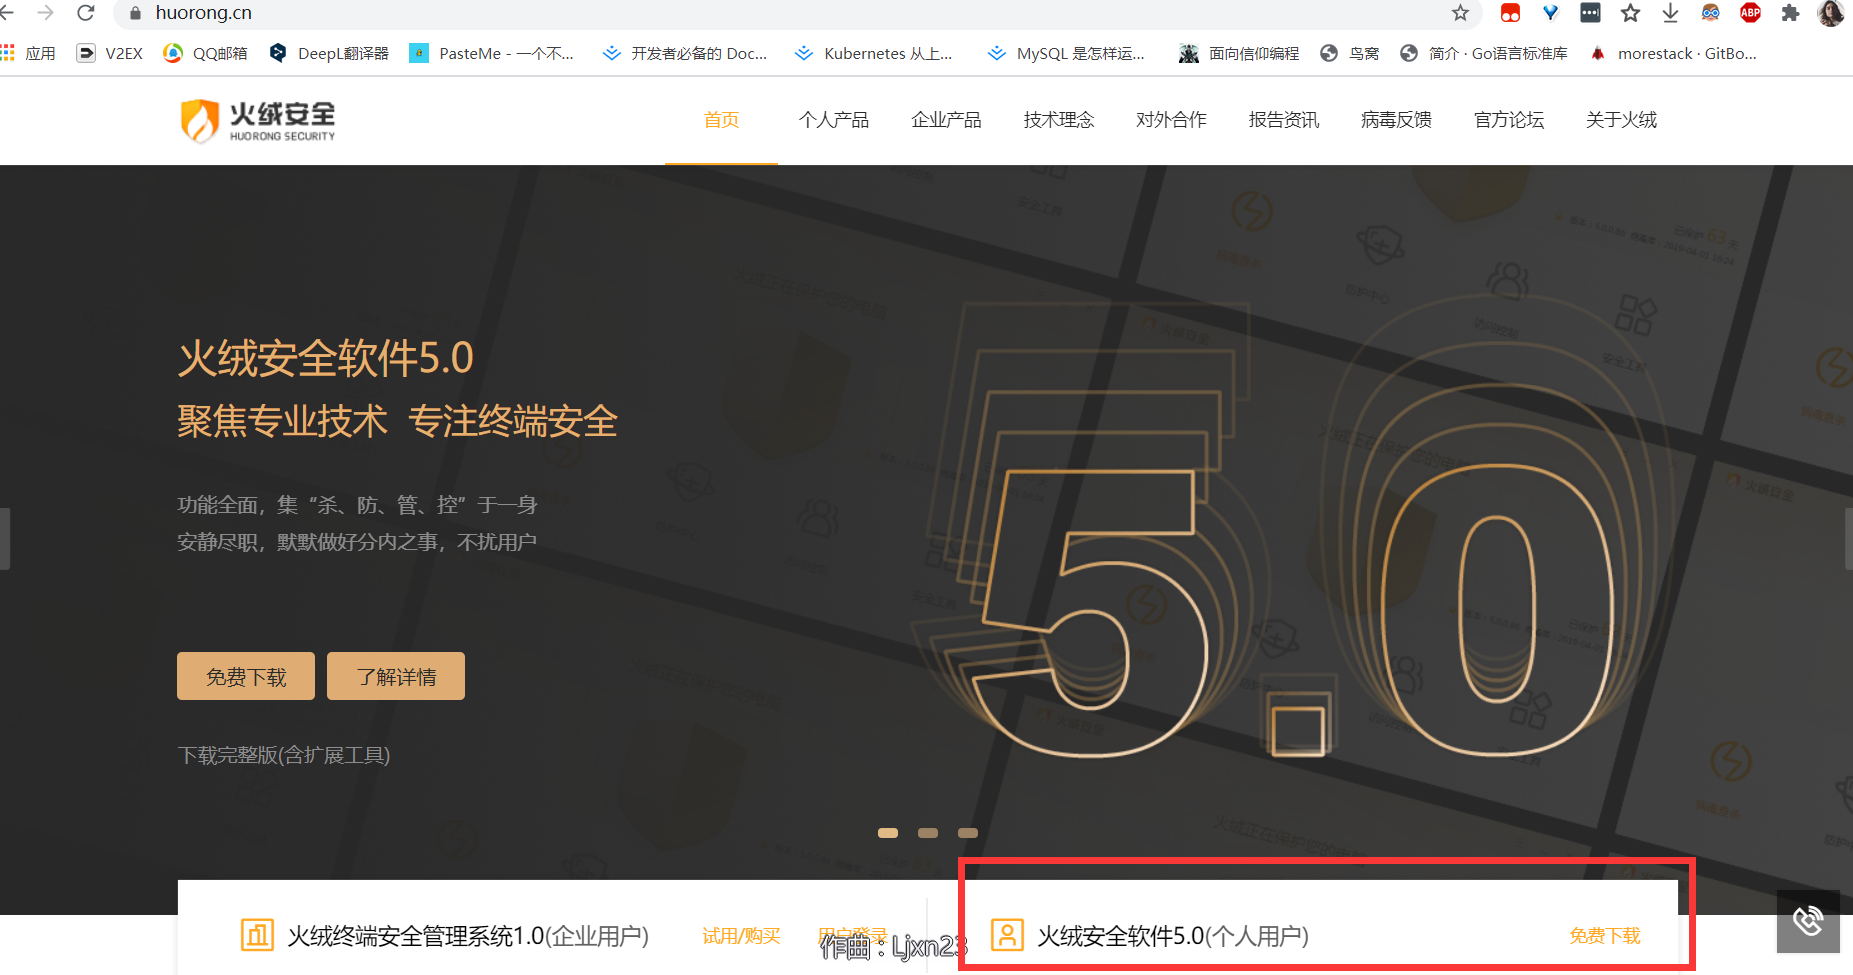1853x975 pixels.
Task: Select the third carousel indicator dot
Action: click(x=968, y=833)
